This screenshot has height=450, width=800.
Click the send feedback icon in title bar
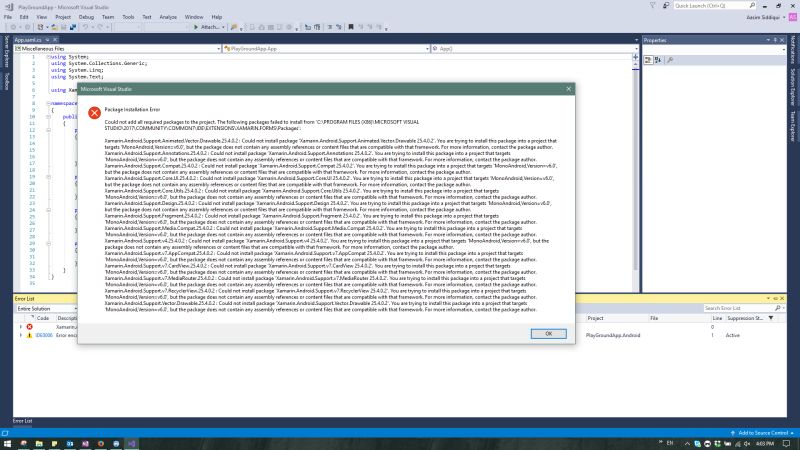666,6
